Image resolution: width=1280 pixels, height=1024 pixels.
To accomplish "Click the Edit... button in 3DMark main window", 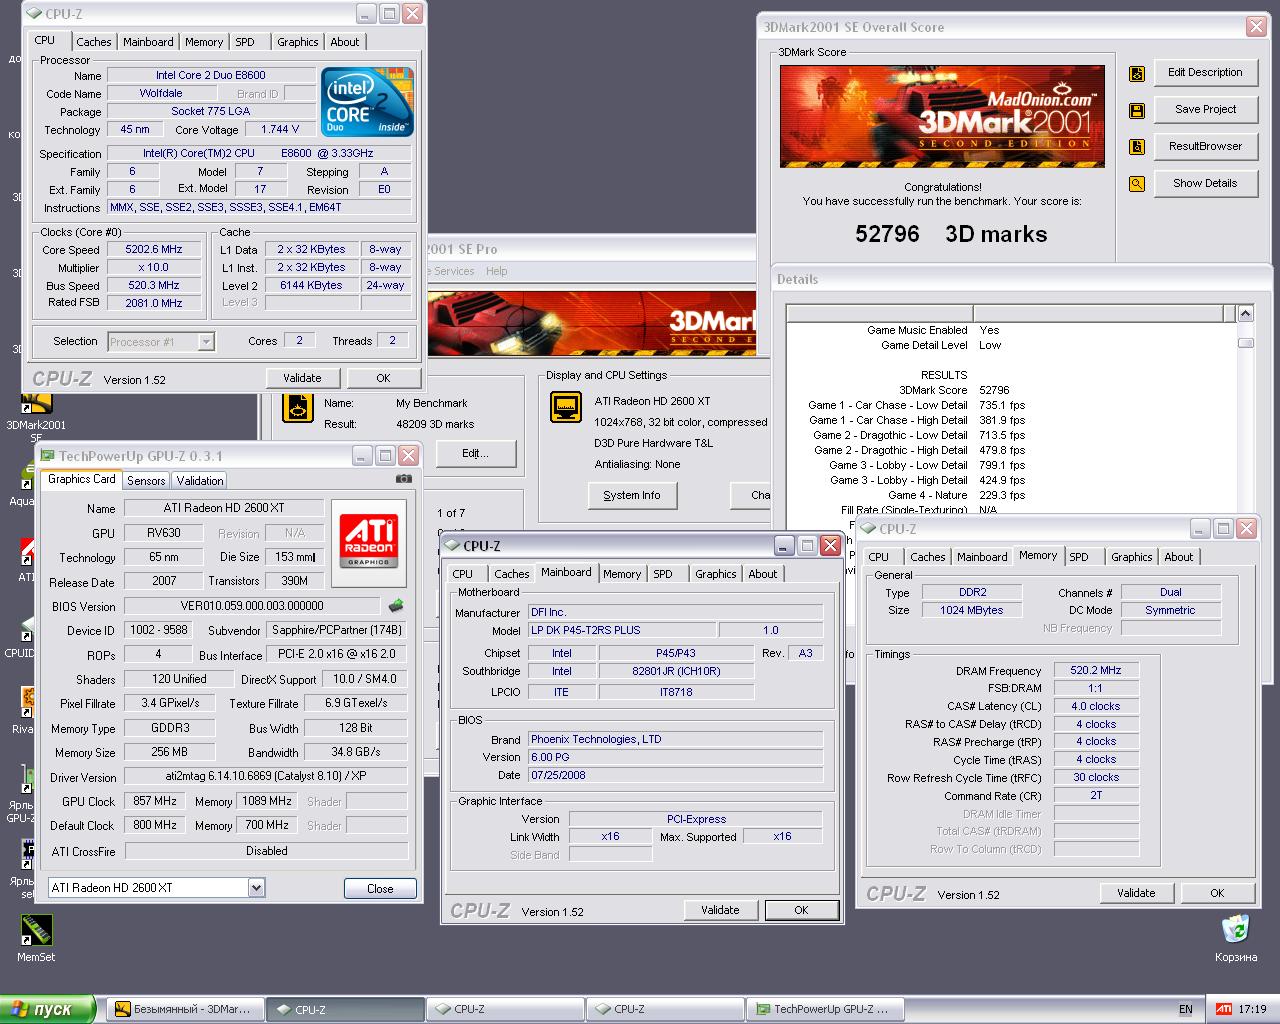I will 475,453.
